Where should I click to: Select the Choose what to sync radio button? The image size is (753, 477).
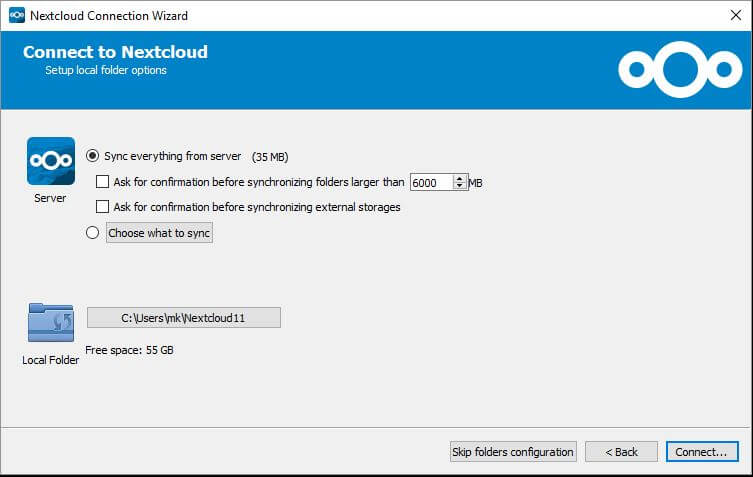tap(92, 233)
